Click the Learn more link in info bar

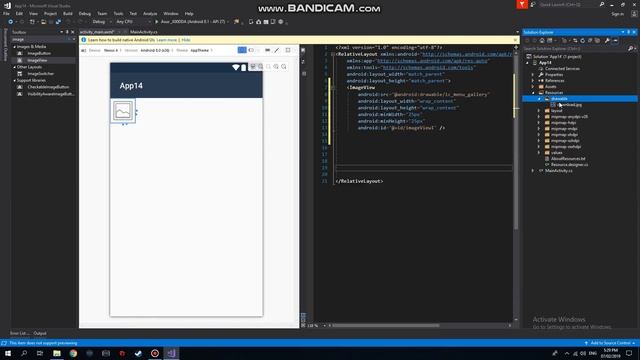pos(167,40)
